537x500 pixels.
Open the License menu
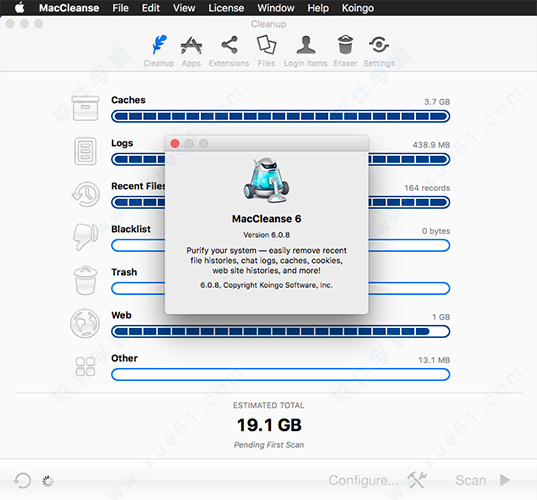[x=226, y=8]
